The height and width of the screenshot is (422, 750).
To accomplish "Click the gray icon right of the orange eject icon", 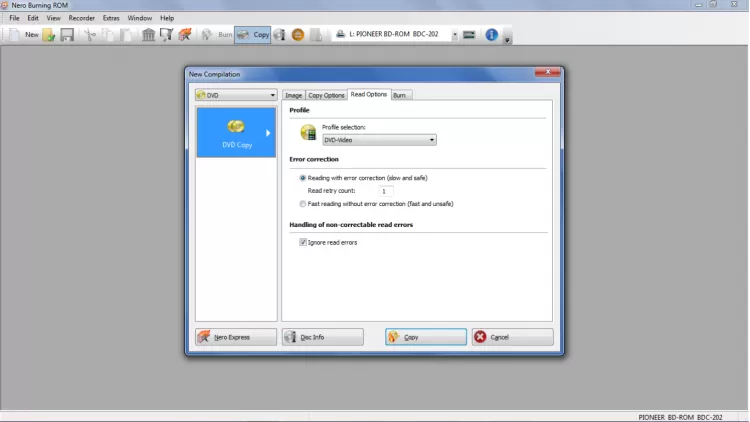I will point(316,34).
